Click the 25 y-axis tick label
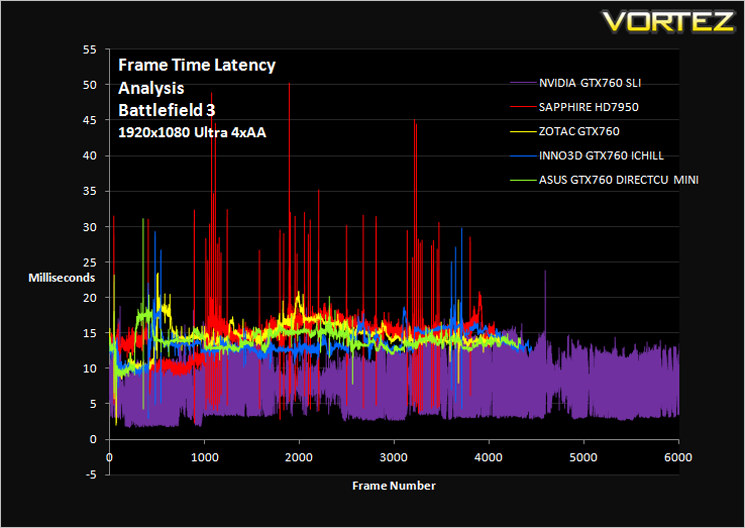The image size is (745, 528). click(x=89, y=262)
